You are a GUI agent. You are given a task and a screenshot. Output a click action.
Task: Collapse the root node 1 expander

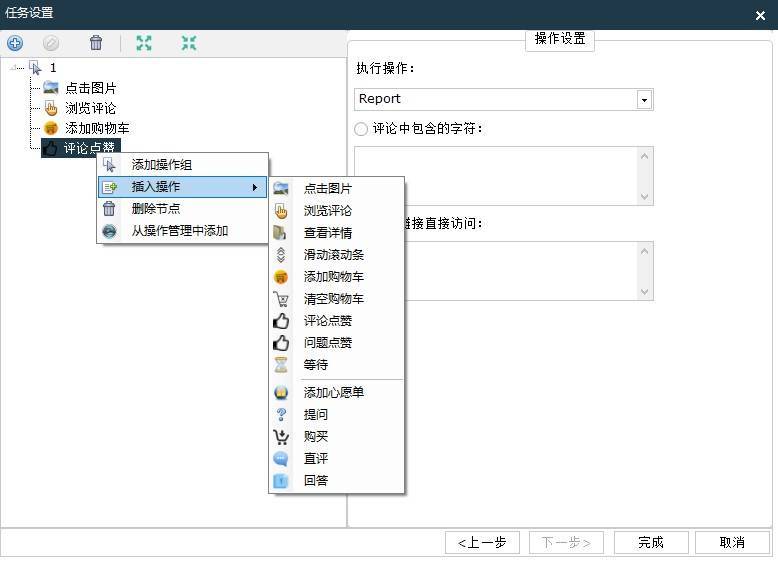[x=13, y=67]
